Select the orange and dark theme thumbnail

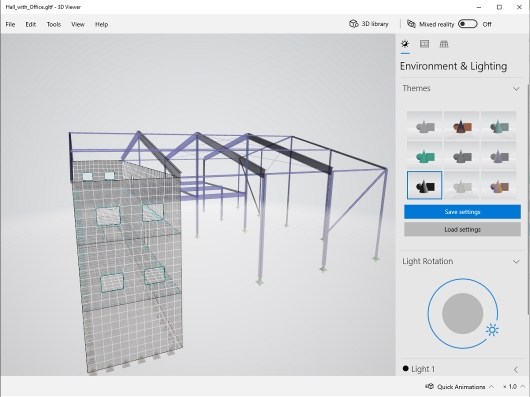[x=461, y=125]
